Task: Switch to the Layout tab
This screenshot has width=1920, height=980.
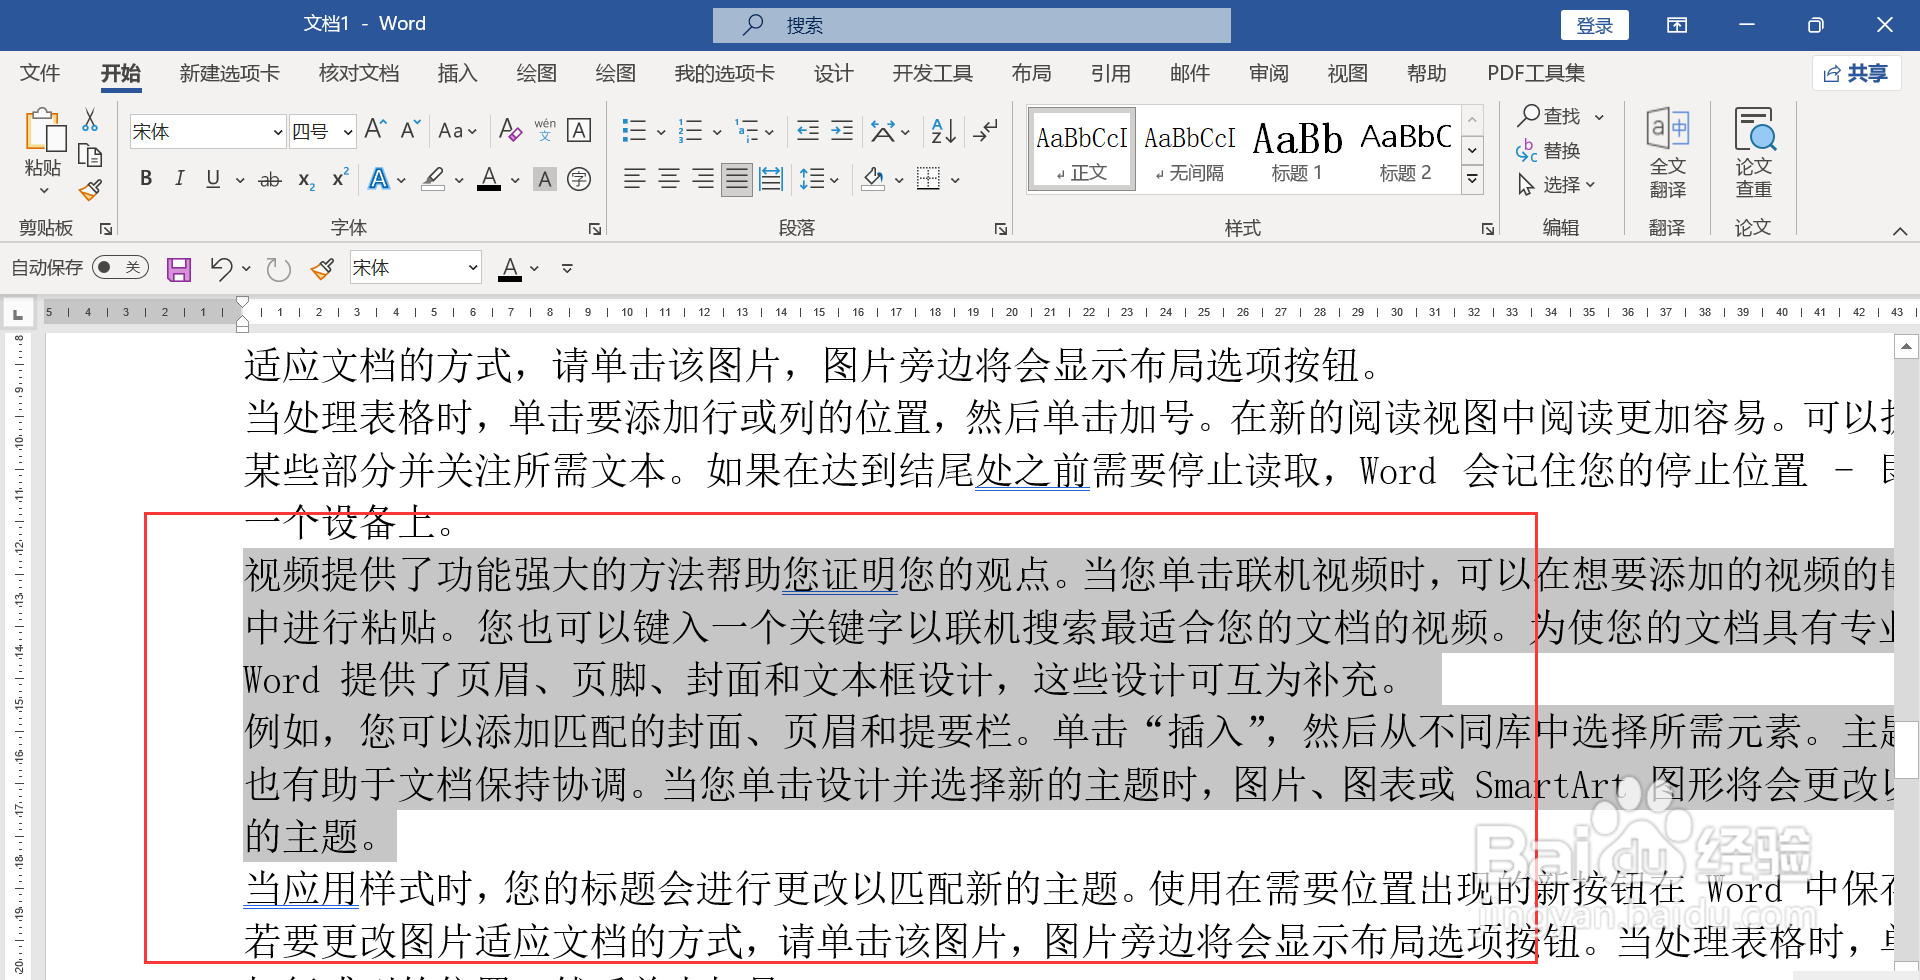Action: pyautogui.click(x=1031, y=73)
